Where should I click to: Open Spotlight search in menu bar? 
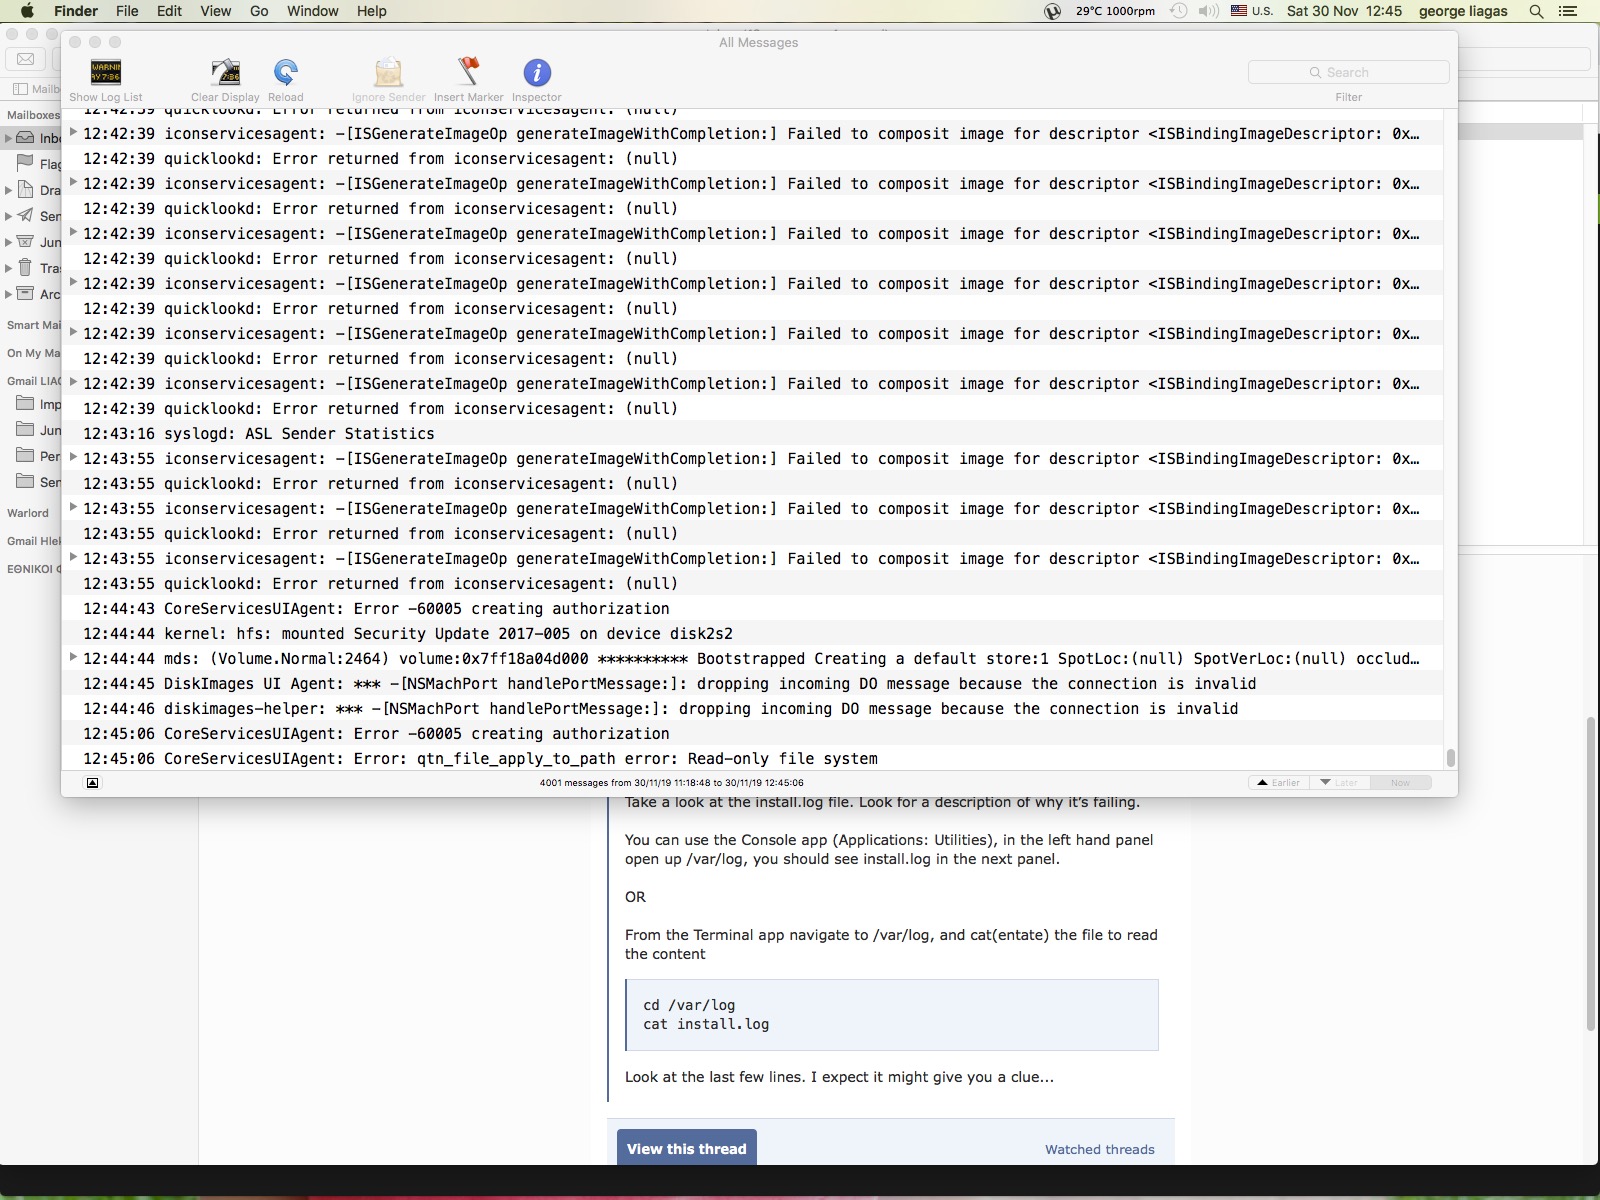[1536, 11]
